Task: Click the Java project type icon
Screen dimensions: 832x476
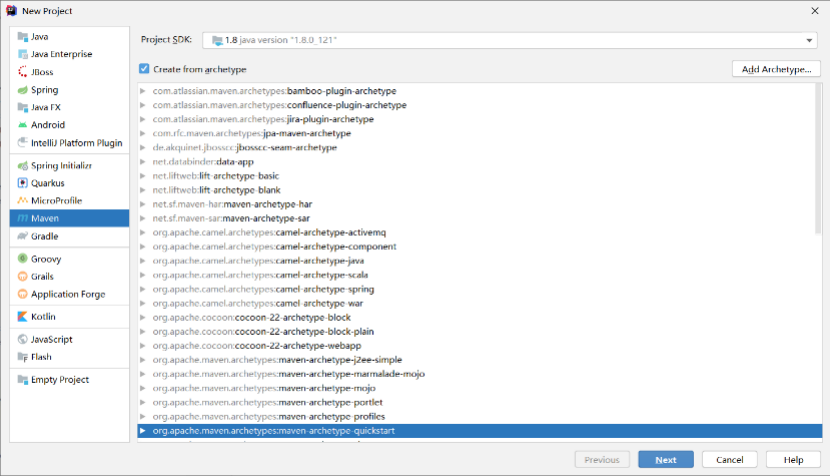Action: 22,37
